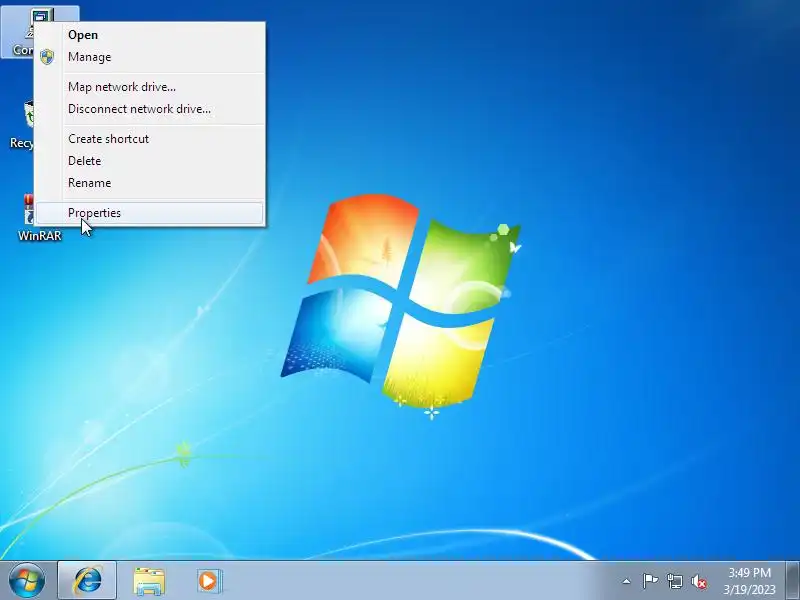Choose Delete from the context menu
Screen dimensions: 800x600
(x=149, y=161)
